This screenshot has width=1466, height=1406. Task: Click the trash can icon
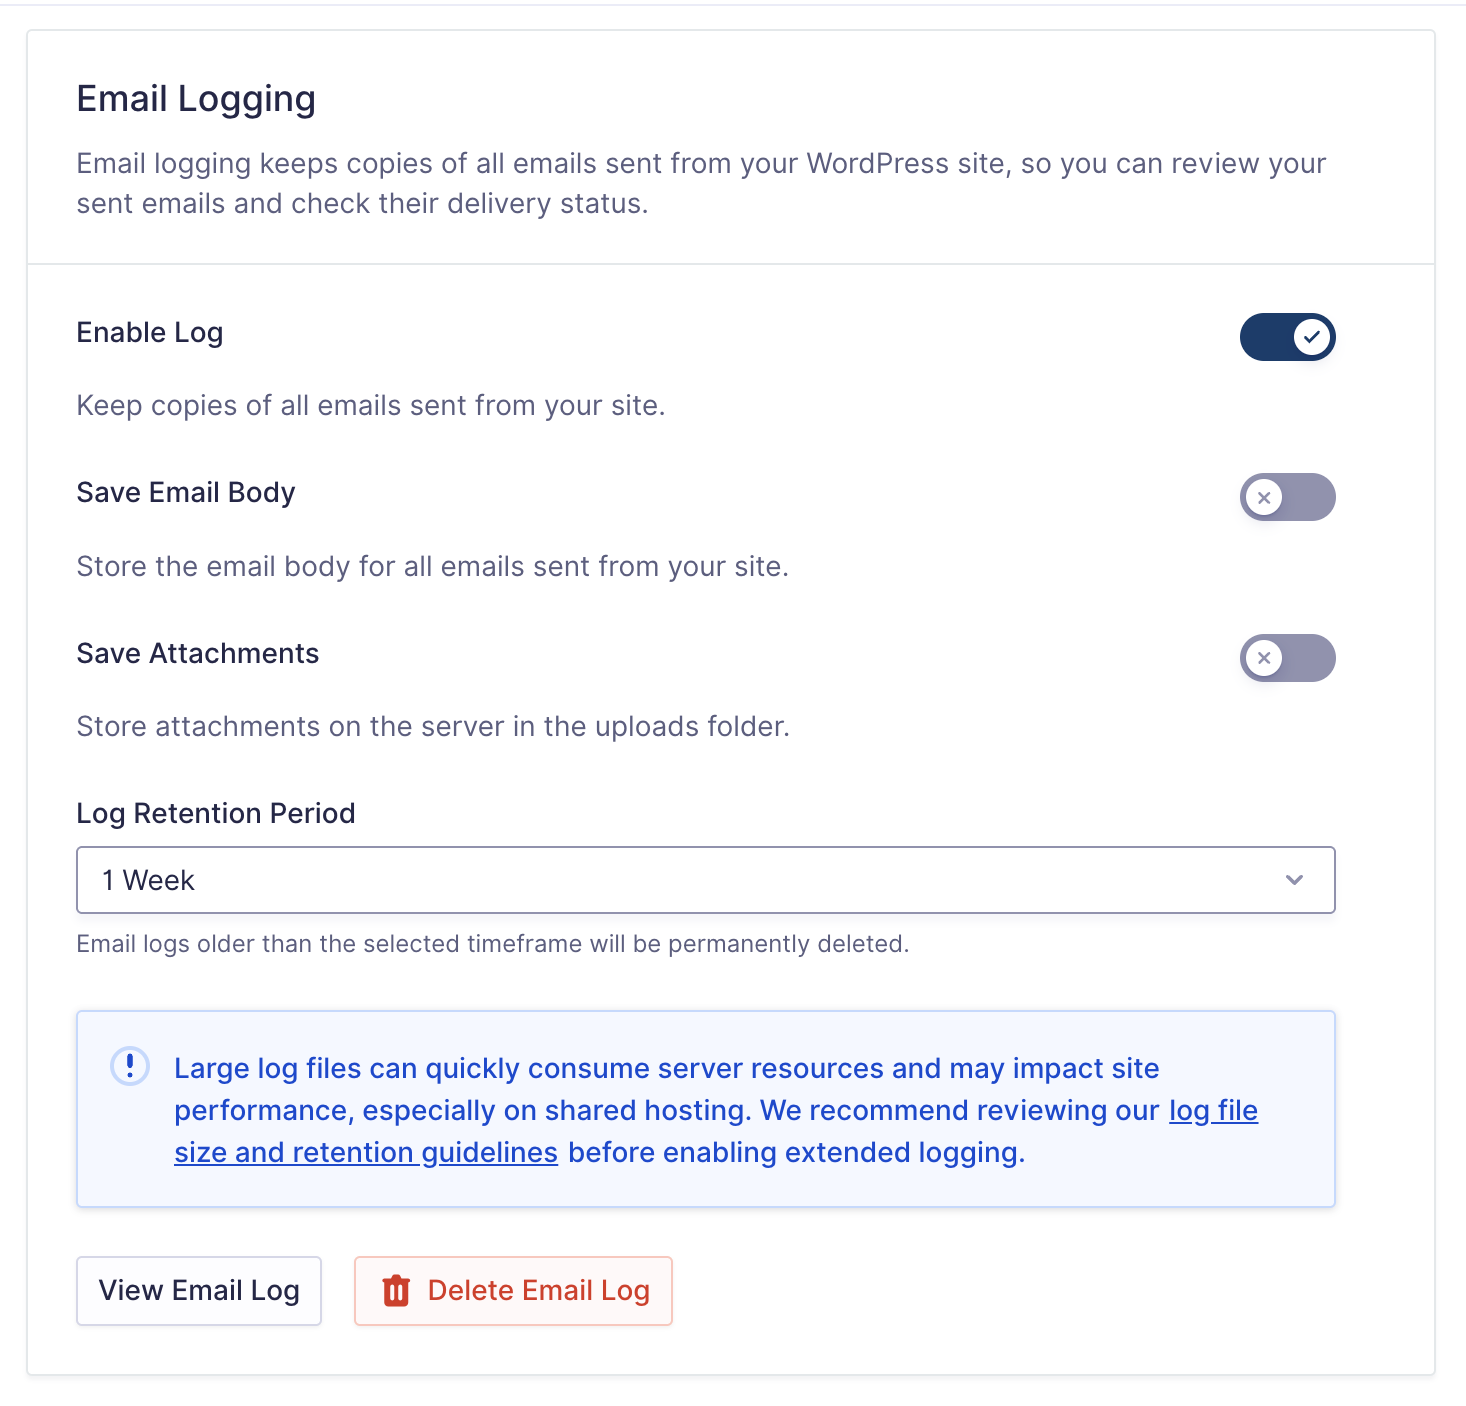pyautogui.click(x=396, y=1291)
